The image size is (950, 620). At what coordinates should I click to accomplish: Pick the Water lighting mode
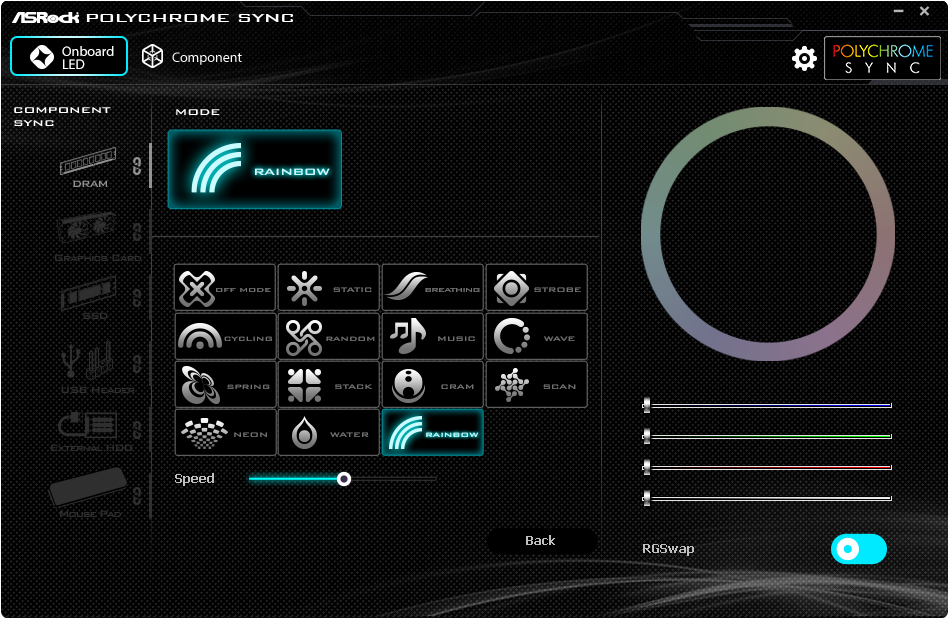(328, 433)
